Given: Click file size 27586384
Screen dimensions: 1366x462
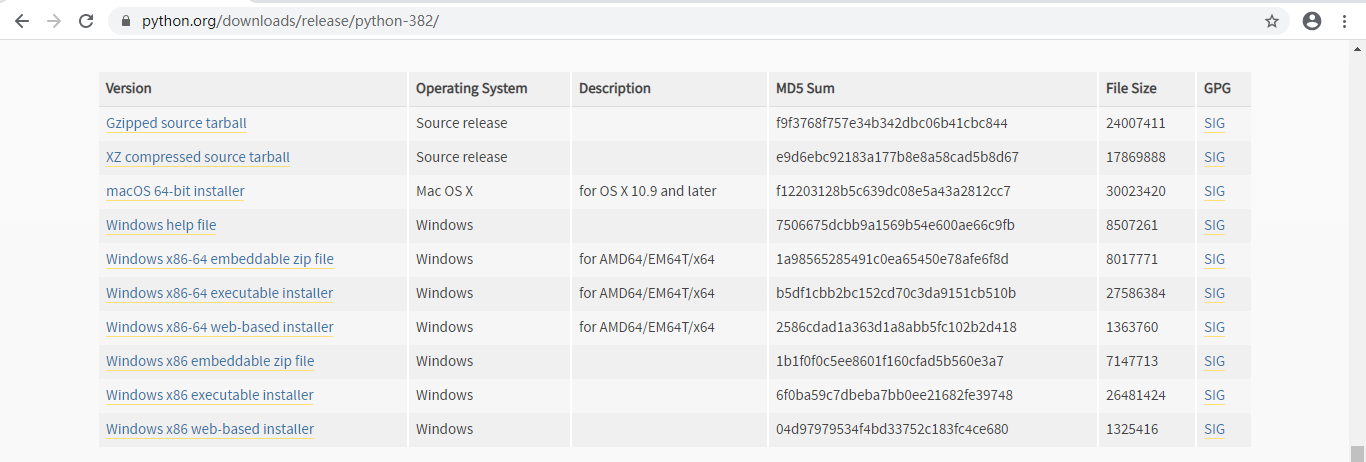Looking at the screenshot, I should 1136,293.
